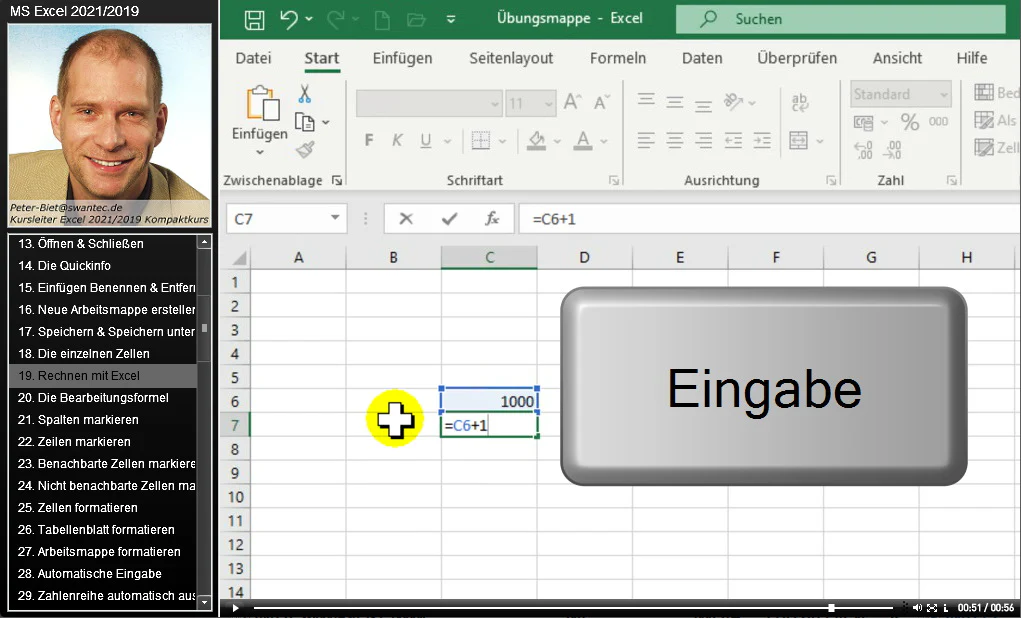Click the percent style icon
Screen dimensions: 1021x618
point(910,122)
